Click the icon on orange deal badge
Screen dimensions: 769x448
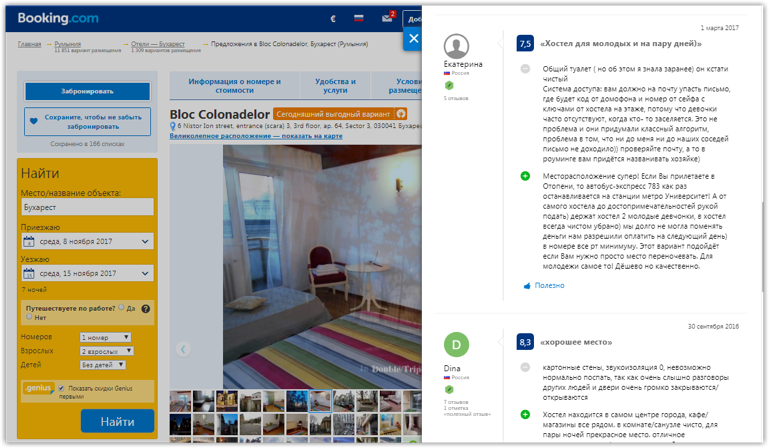(x=401, y=114)
